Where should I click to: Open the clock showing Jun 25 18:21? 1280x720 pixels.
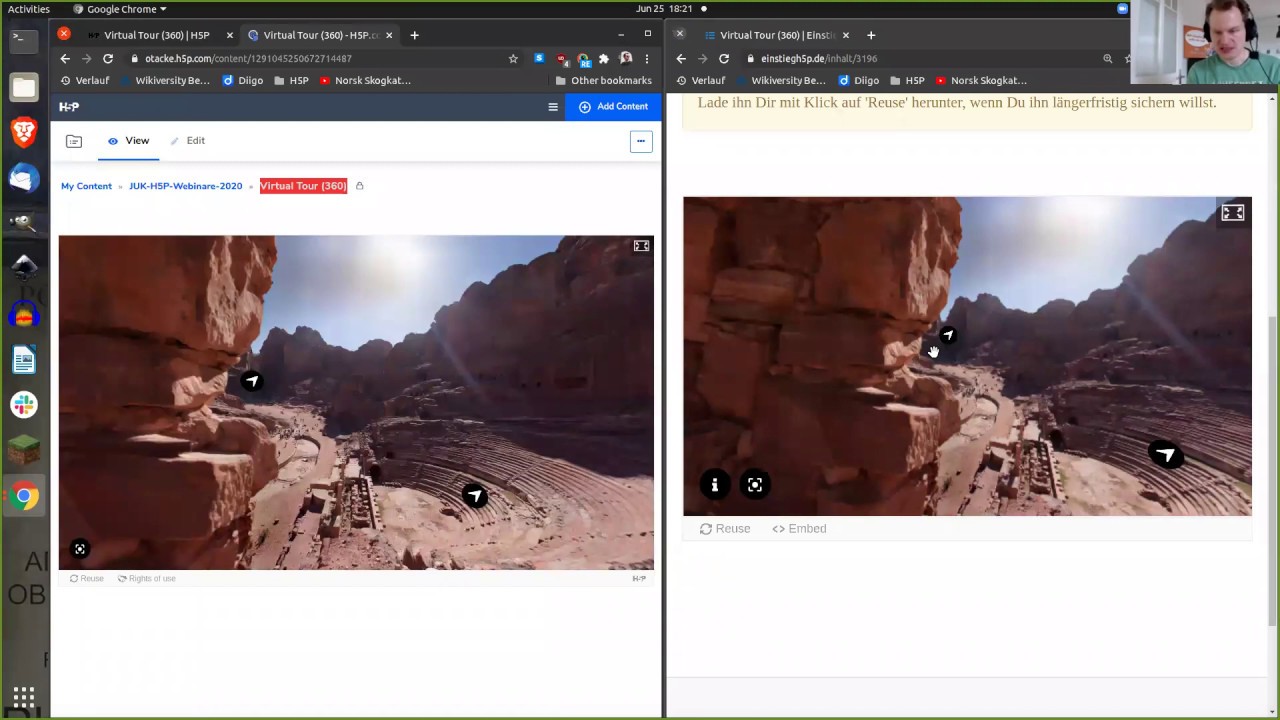(663, 9)
